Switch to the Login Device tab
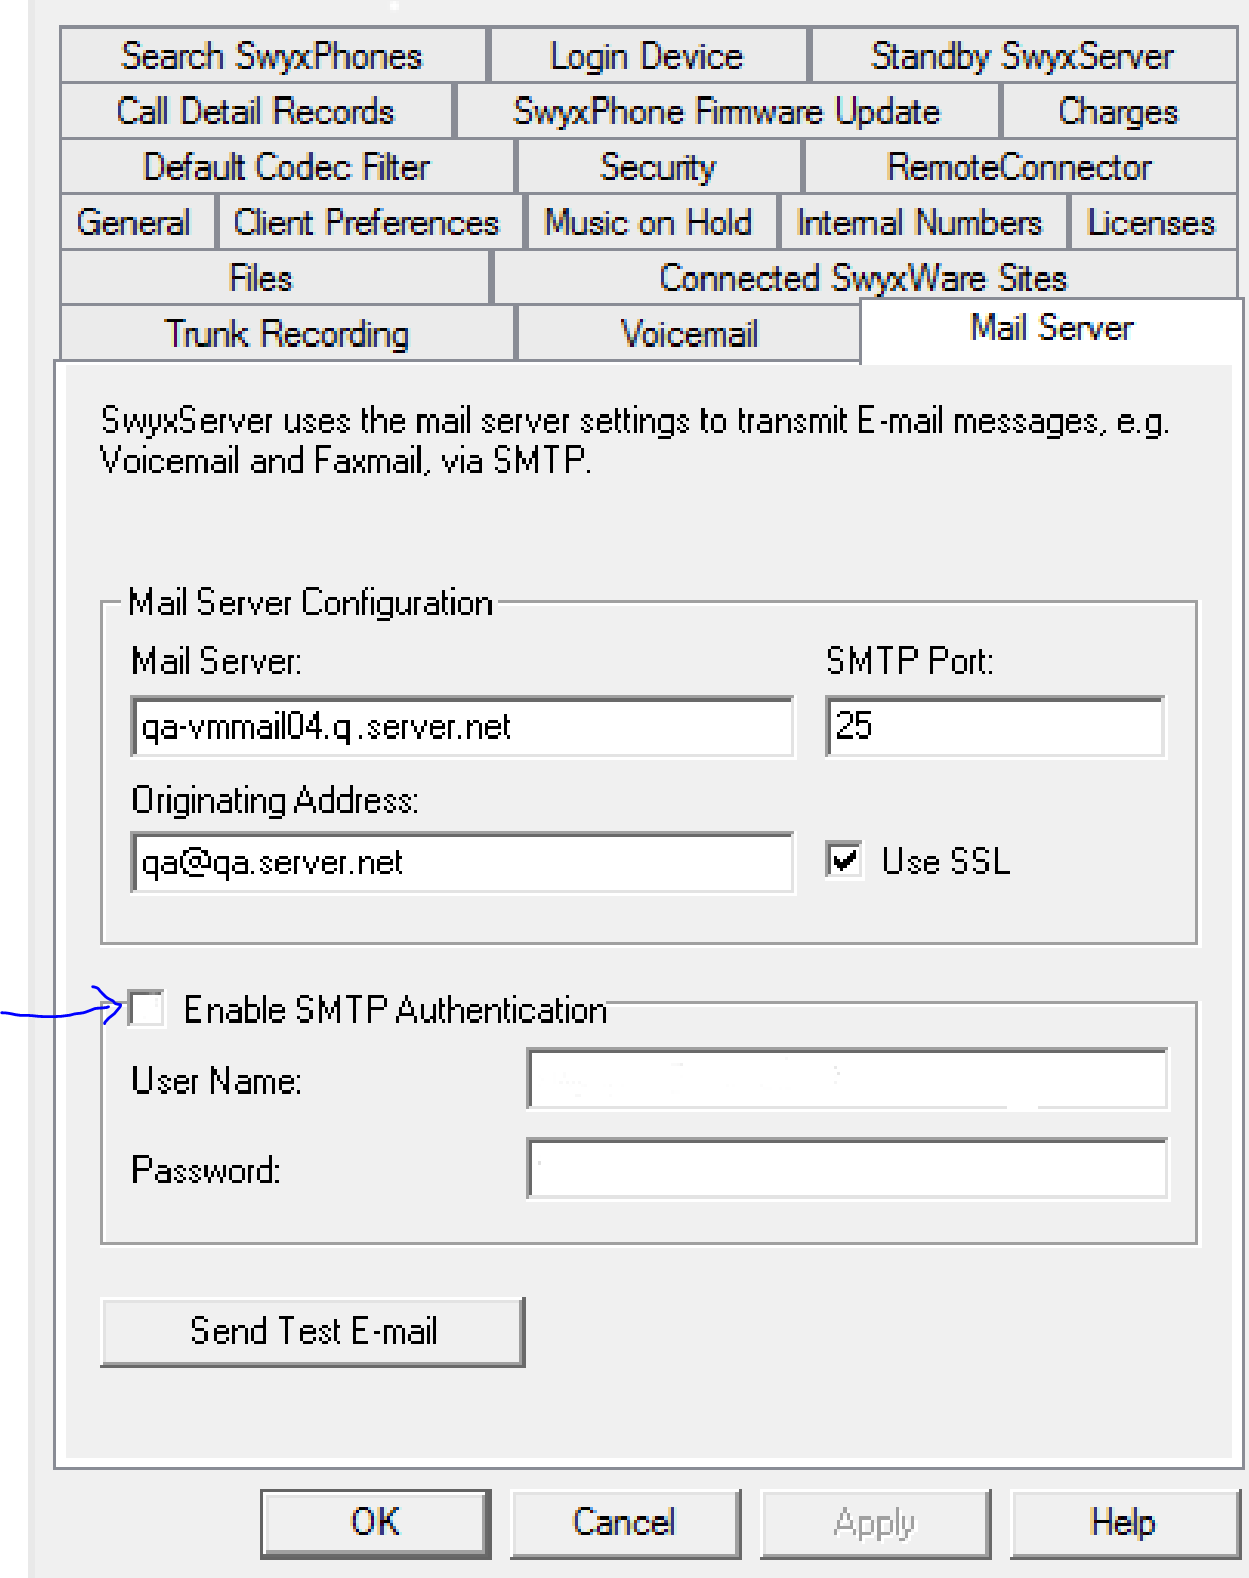Screen dimensions: 1249x1578 [x=647, y=56]
